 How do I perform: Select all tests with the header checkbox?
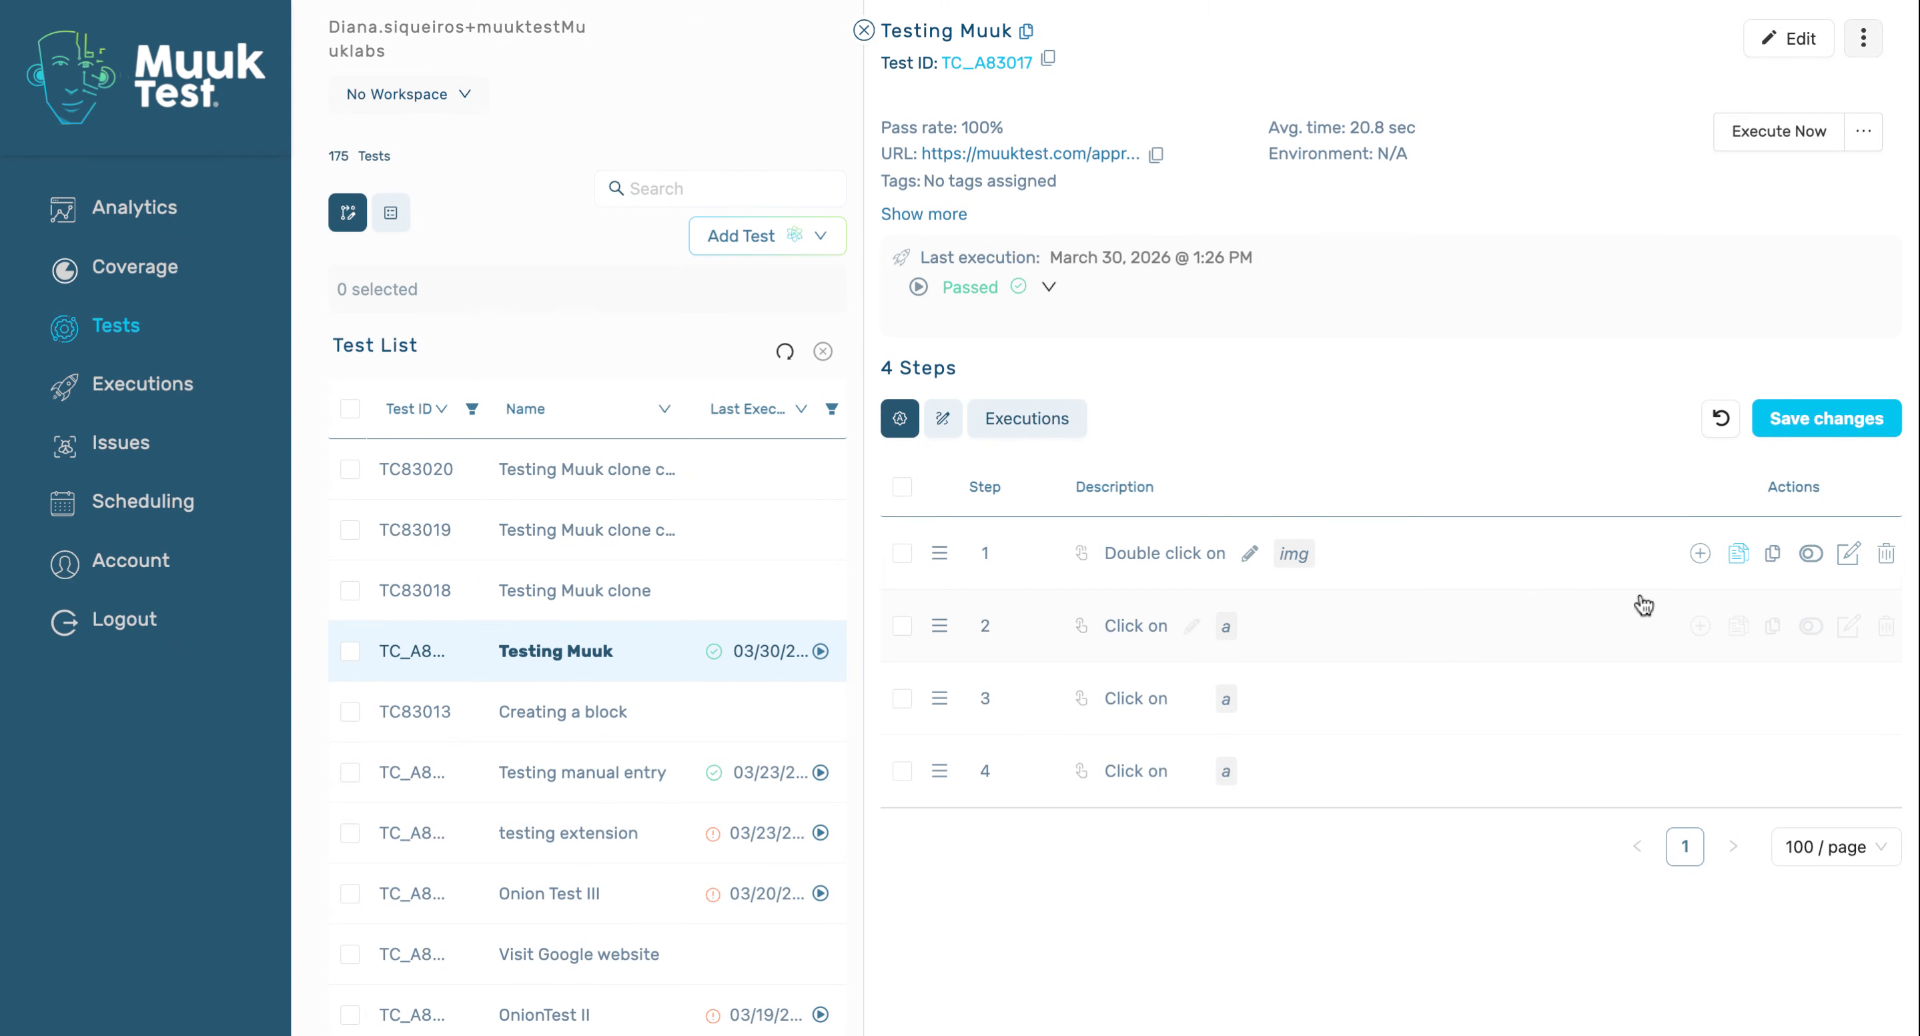350,409
